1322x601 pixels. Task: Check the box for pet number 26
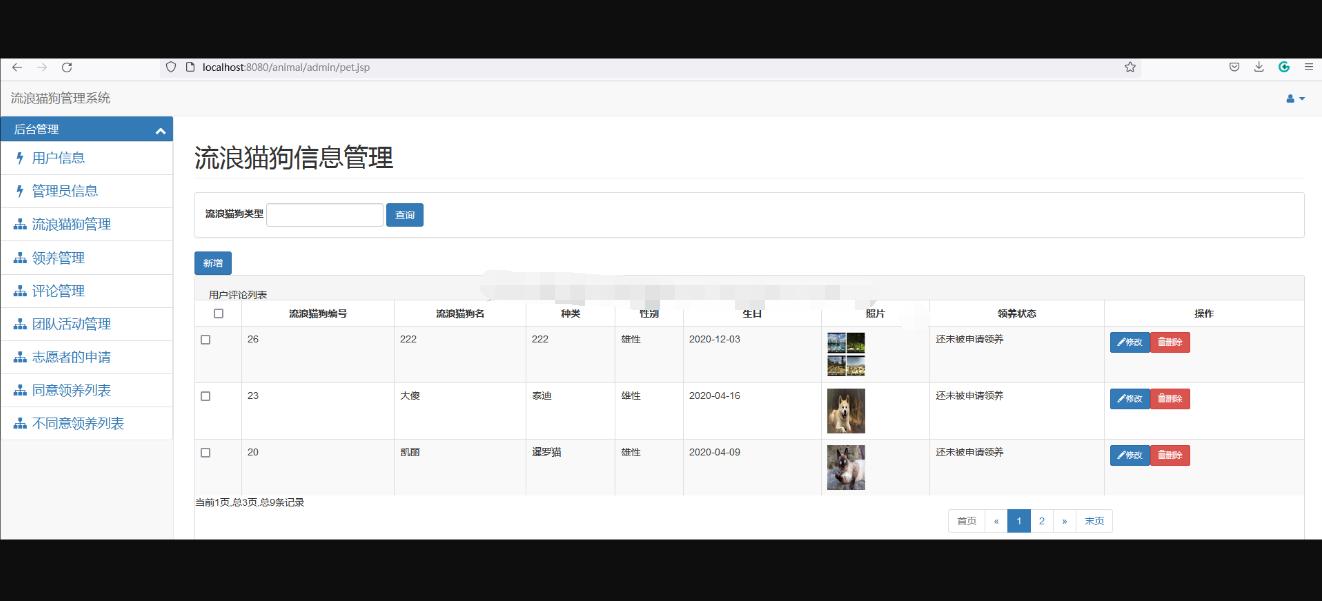click(x=206, y=340)
